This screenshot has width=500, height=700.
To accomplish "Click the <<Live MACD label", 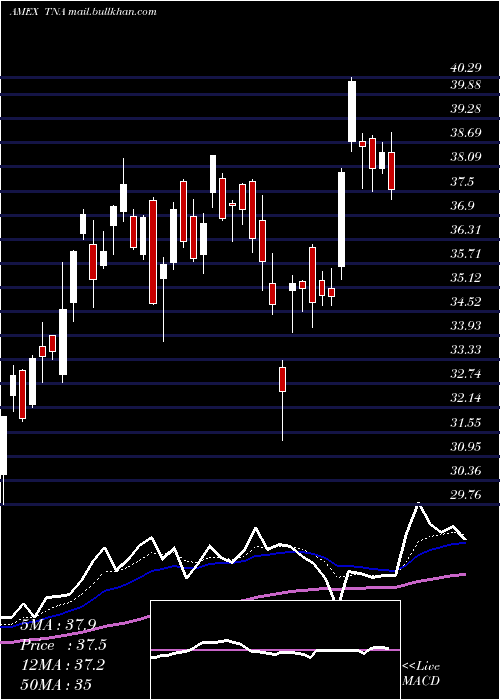I will [421, 673].
